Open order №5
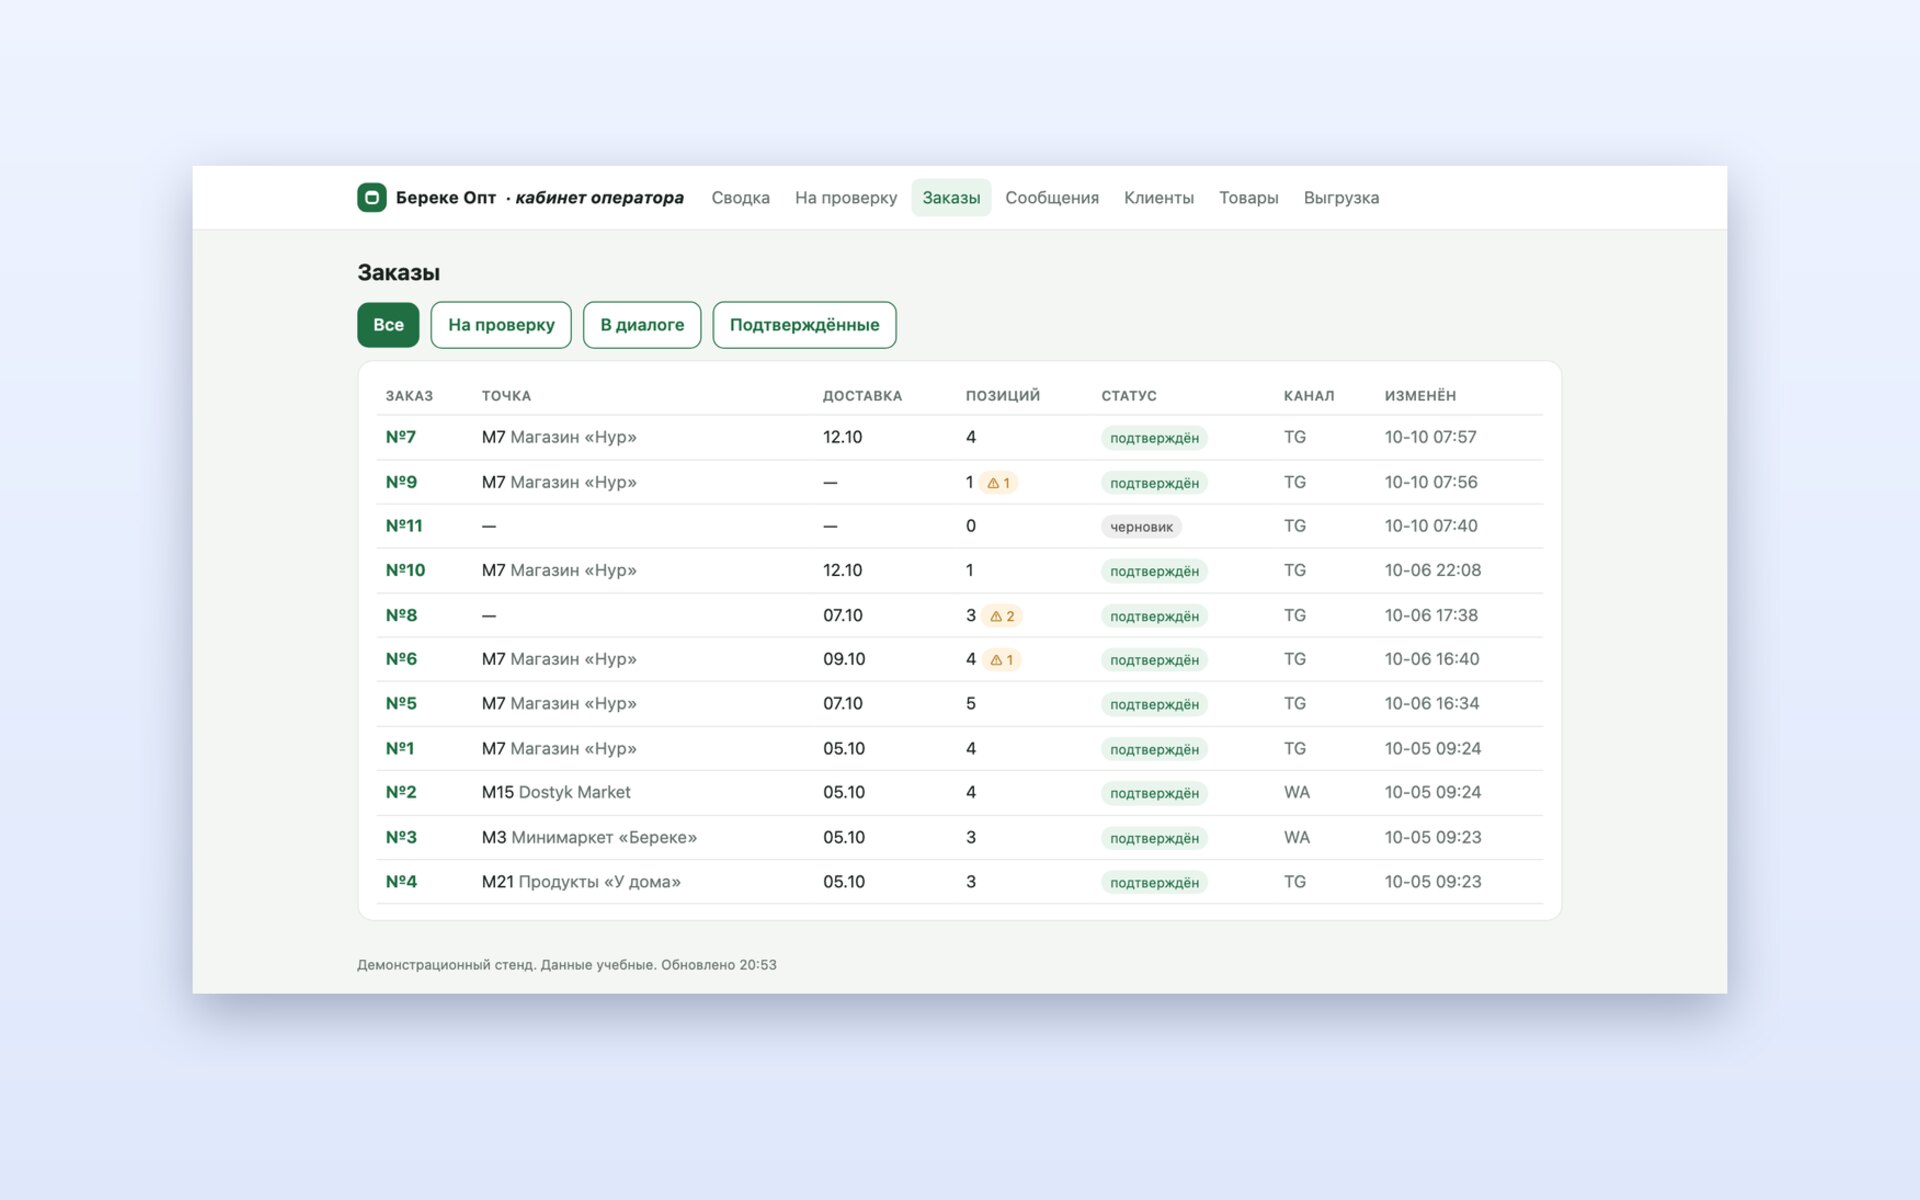The width and height of the screenshot is (1920, 1200). coord(401,703)
